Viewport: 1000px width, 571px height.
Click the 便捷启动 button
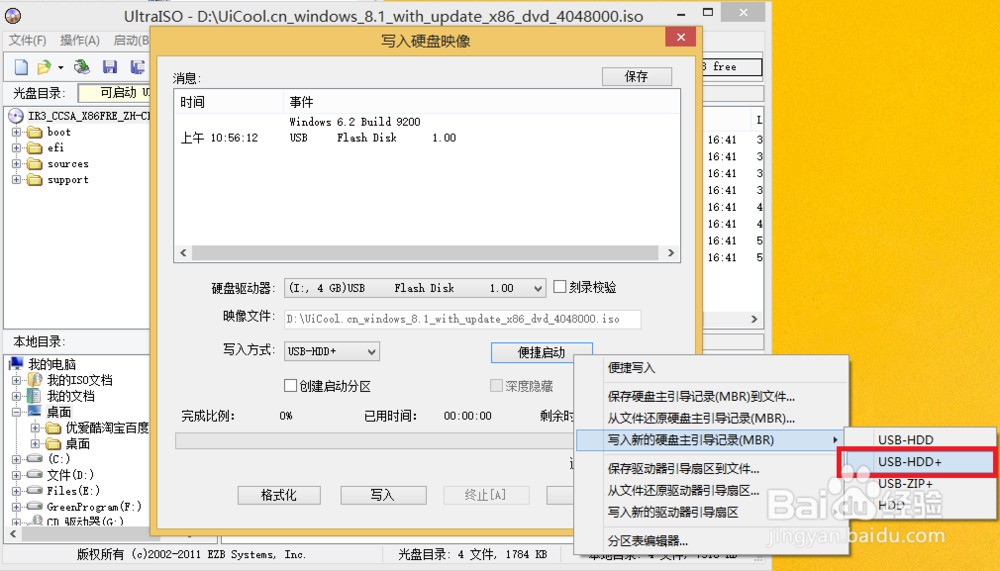point(541,353)
